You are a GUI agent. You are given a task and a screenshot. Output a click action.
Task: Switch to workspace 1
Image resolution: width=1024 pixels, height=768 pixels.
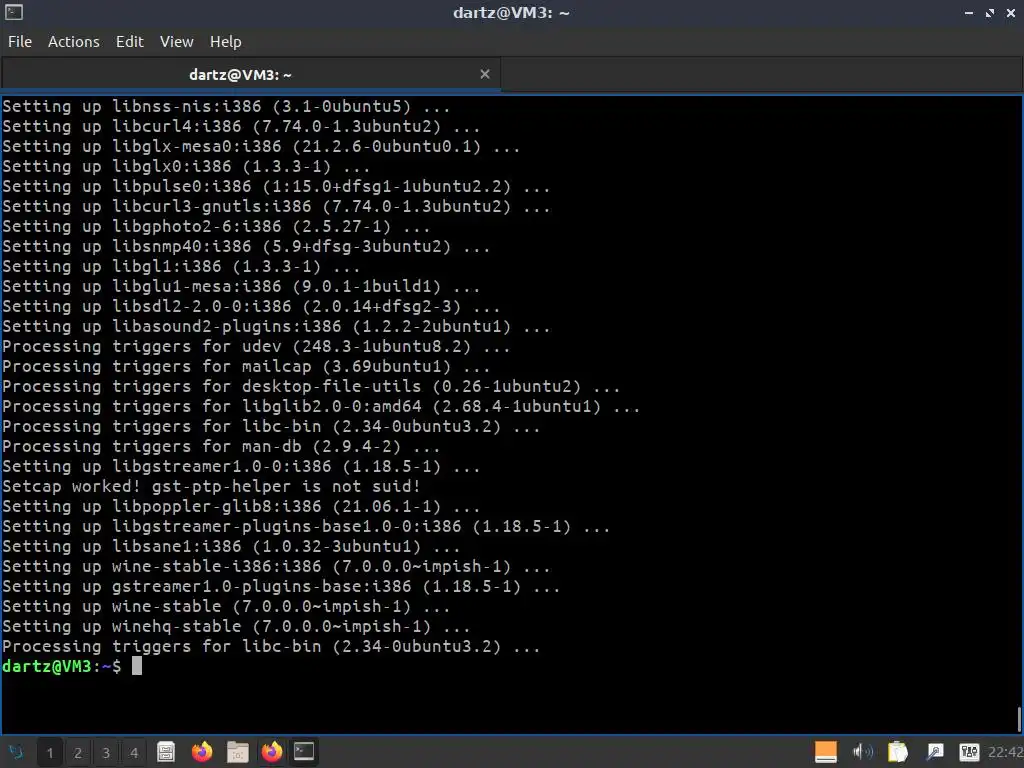point(50,752)
